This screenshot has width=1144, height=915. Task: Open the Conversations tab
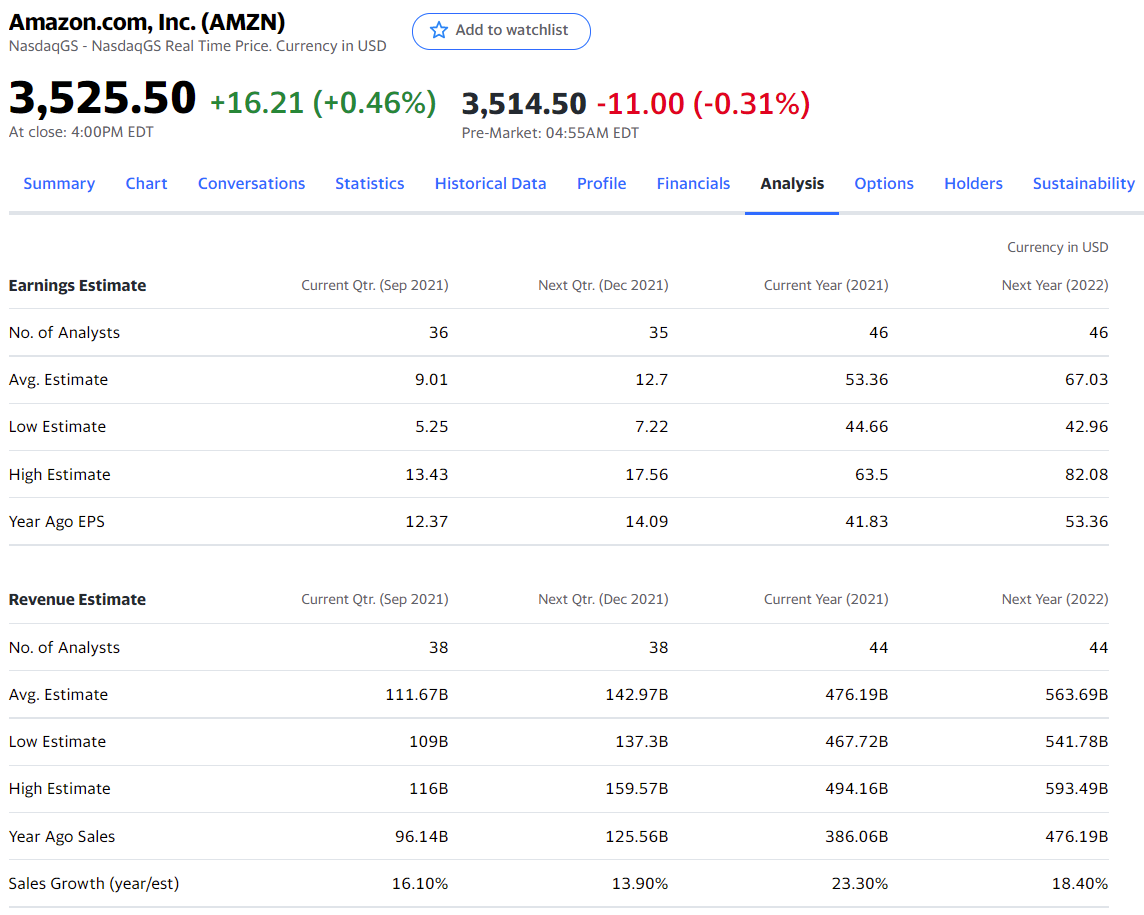252,183
